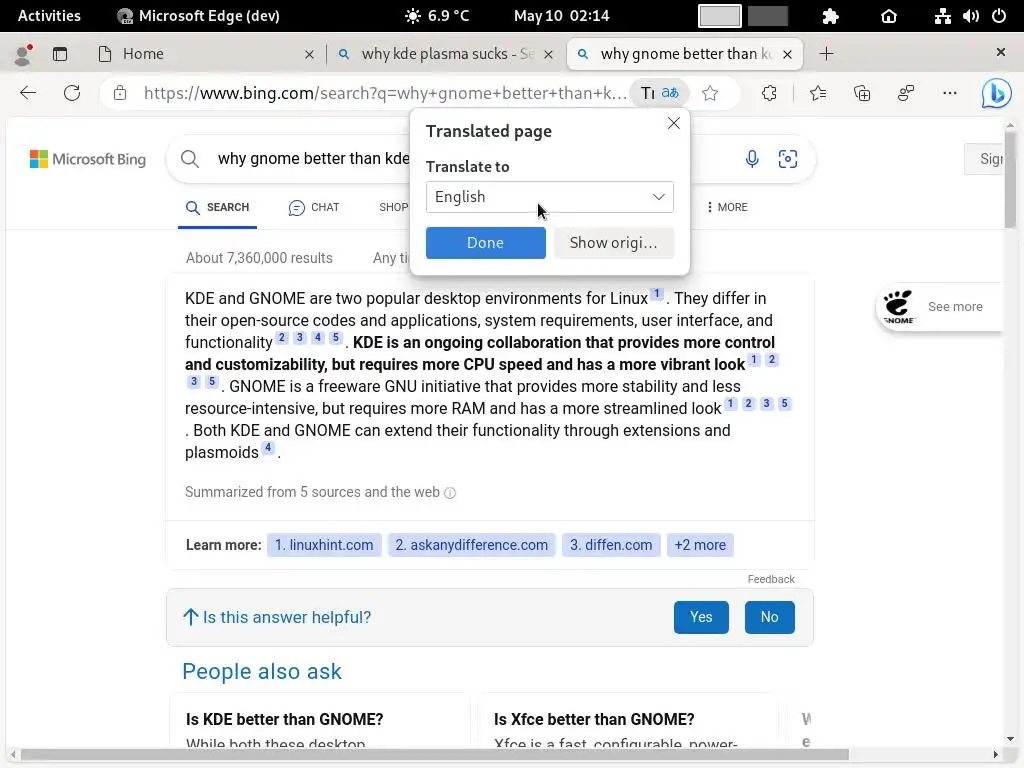Open the askanydifference.com source link
This screenshot has height=768, width=1024.
pyautogui.click(x=472, y=545)
